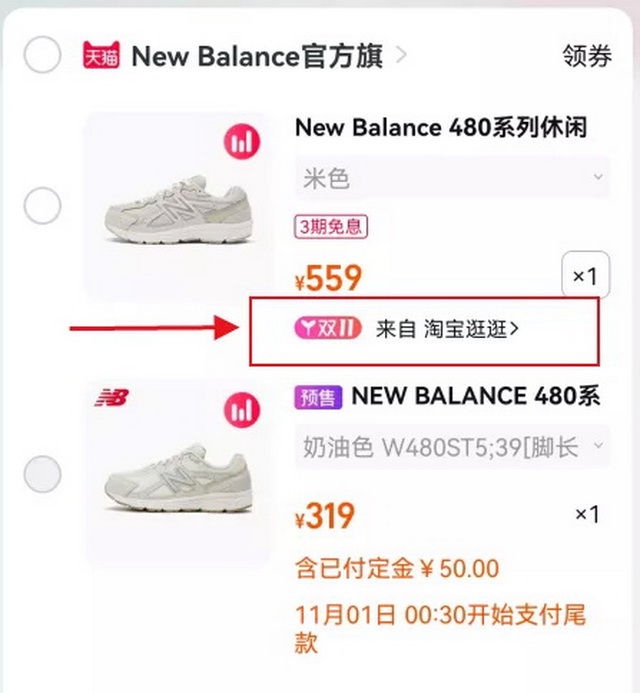Open the 米色 color variant dropdown
The width and height of the screenshot is (640, 693).
(452, 179)
